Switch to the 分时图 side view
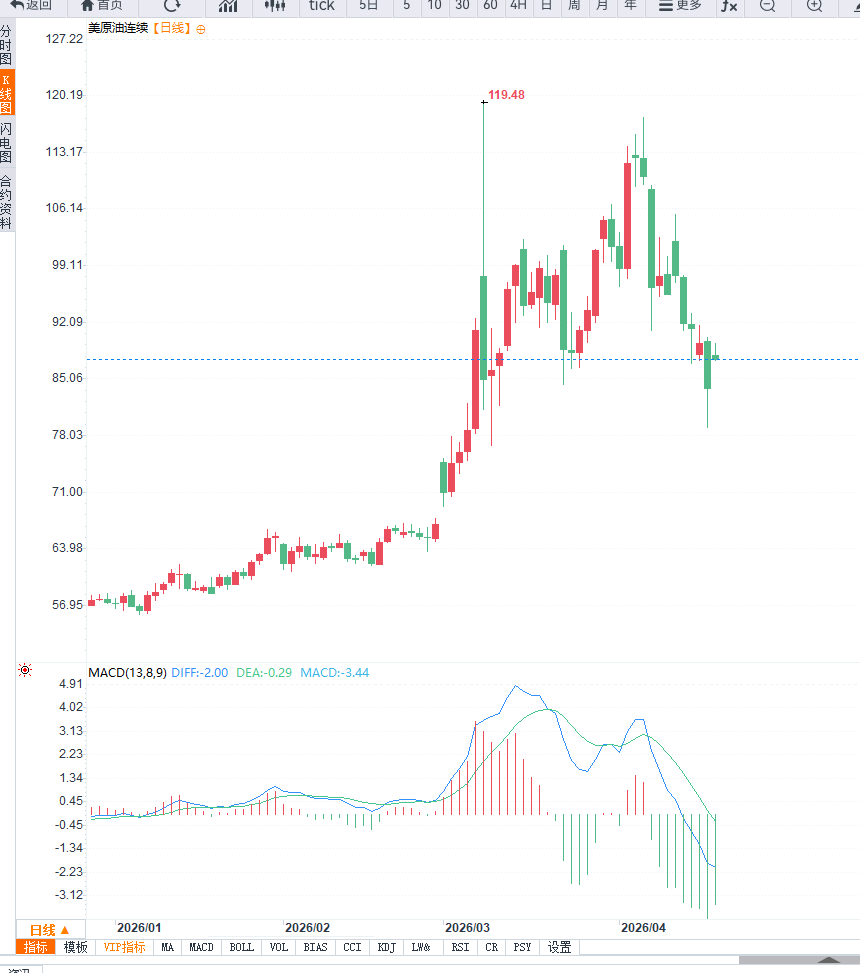 coord(7,46)
